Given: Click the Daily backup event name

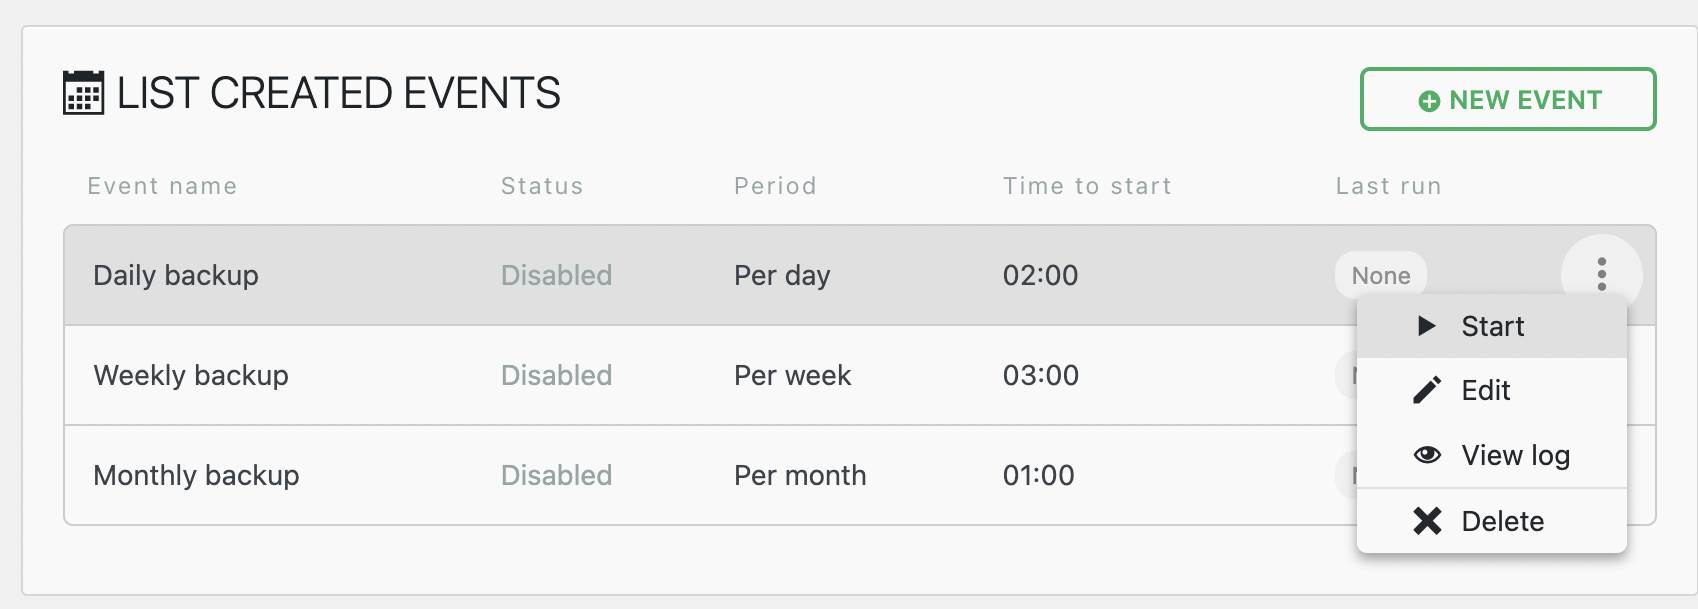Looking at the screenshot, I should 176,275.
